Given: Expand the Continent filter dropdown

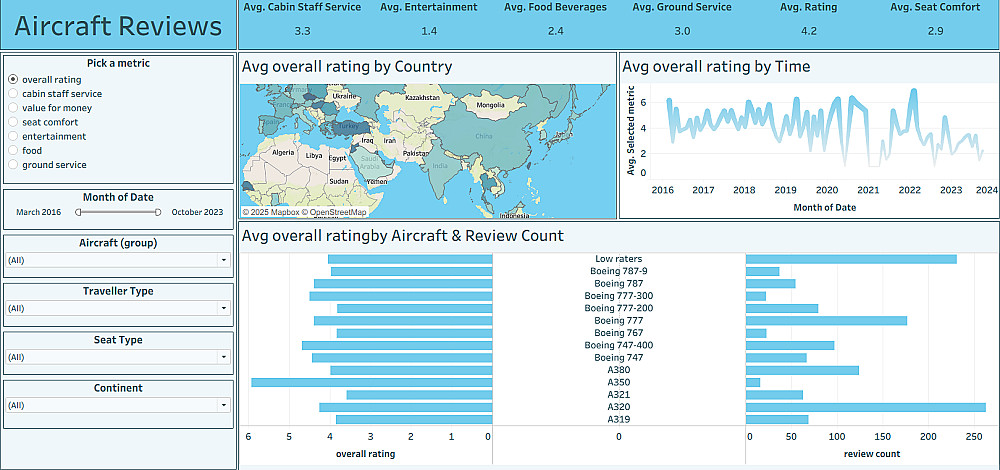Looking at the screenshot, I should pyautogui.click(x=118, y=405).
